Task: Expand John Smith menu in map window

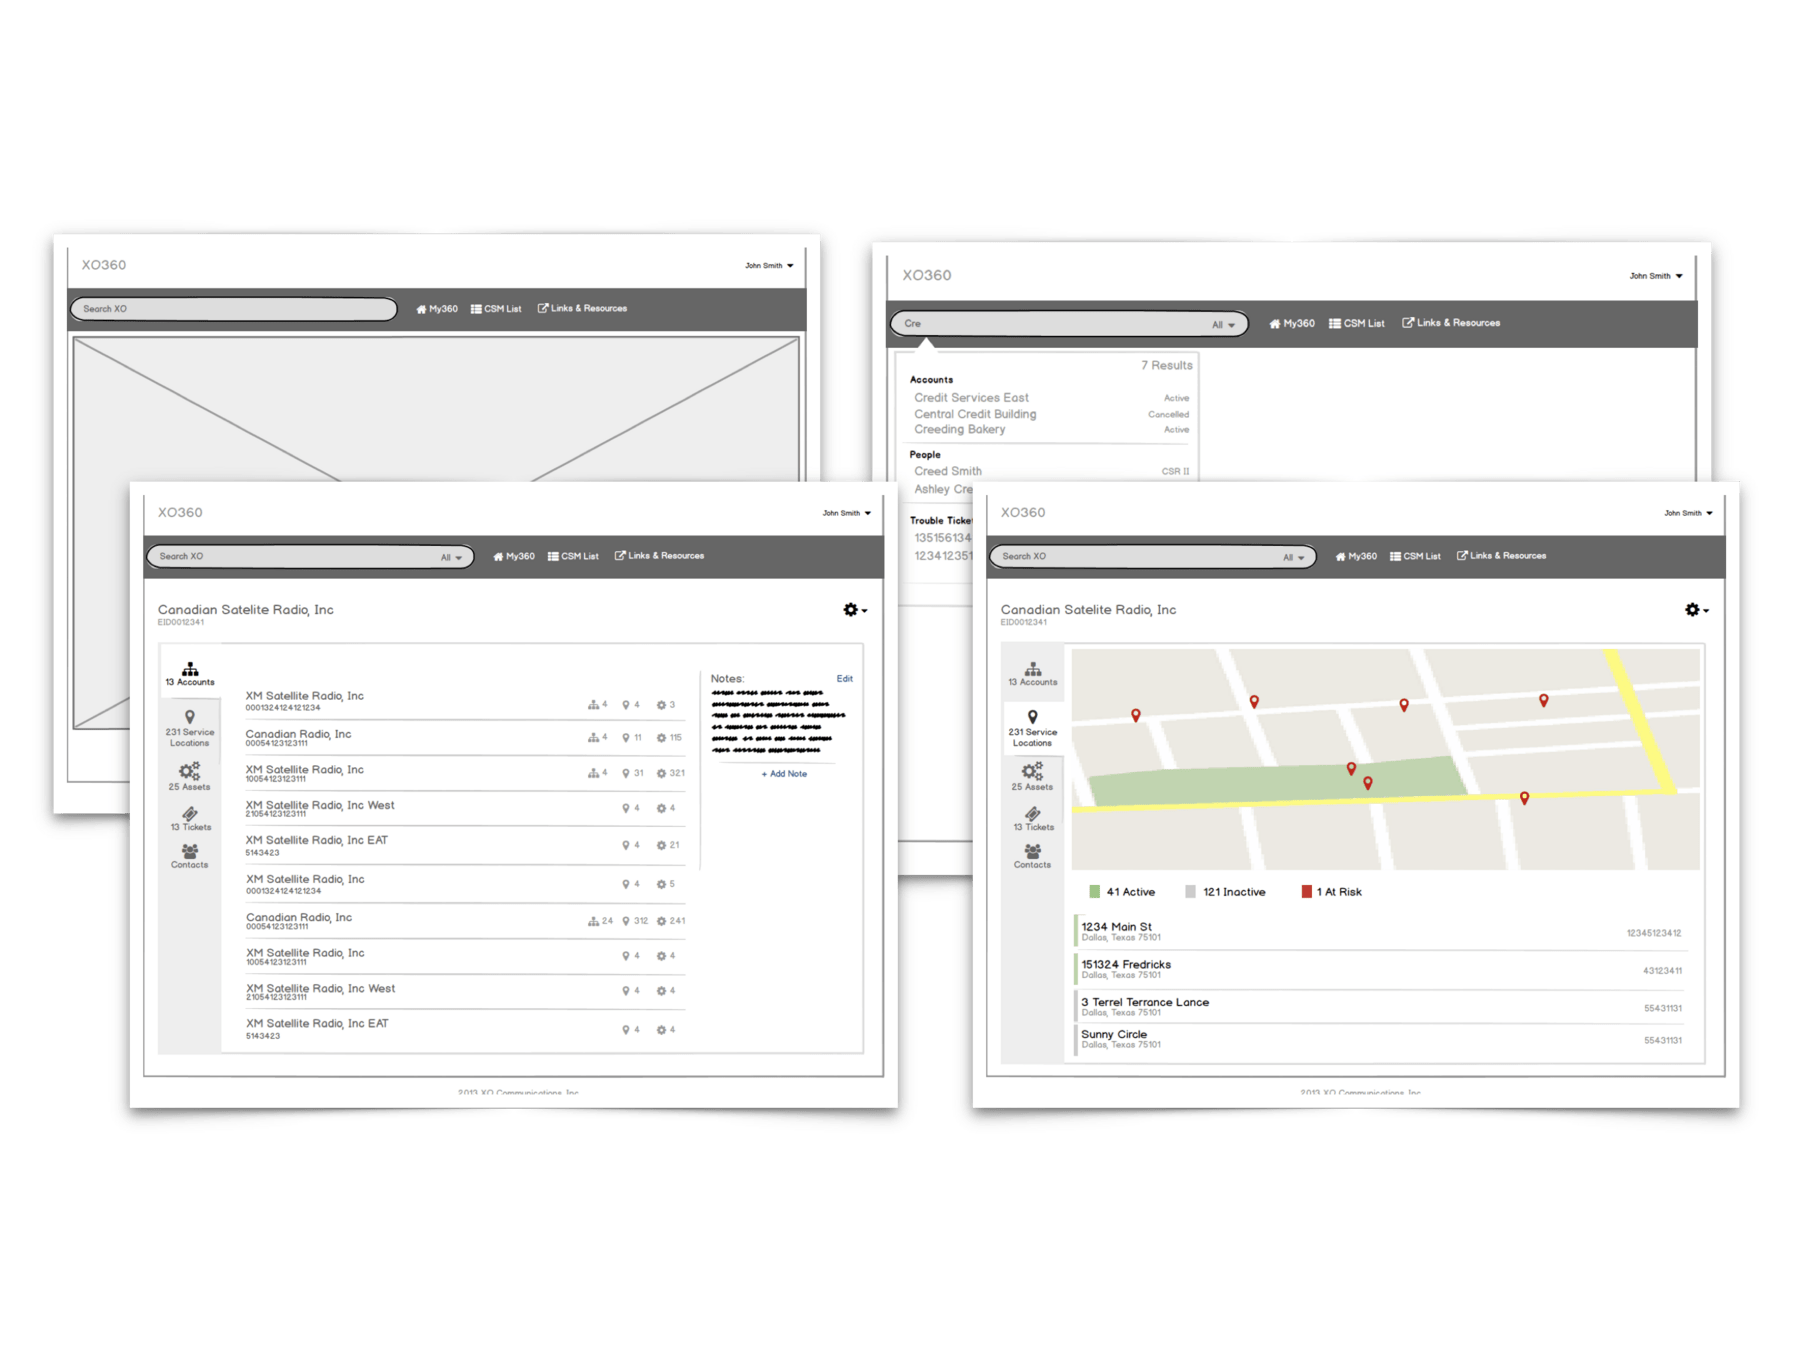Action: pyautogui.click(x=1688, y=513)
